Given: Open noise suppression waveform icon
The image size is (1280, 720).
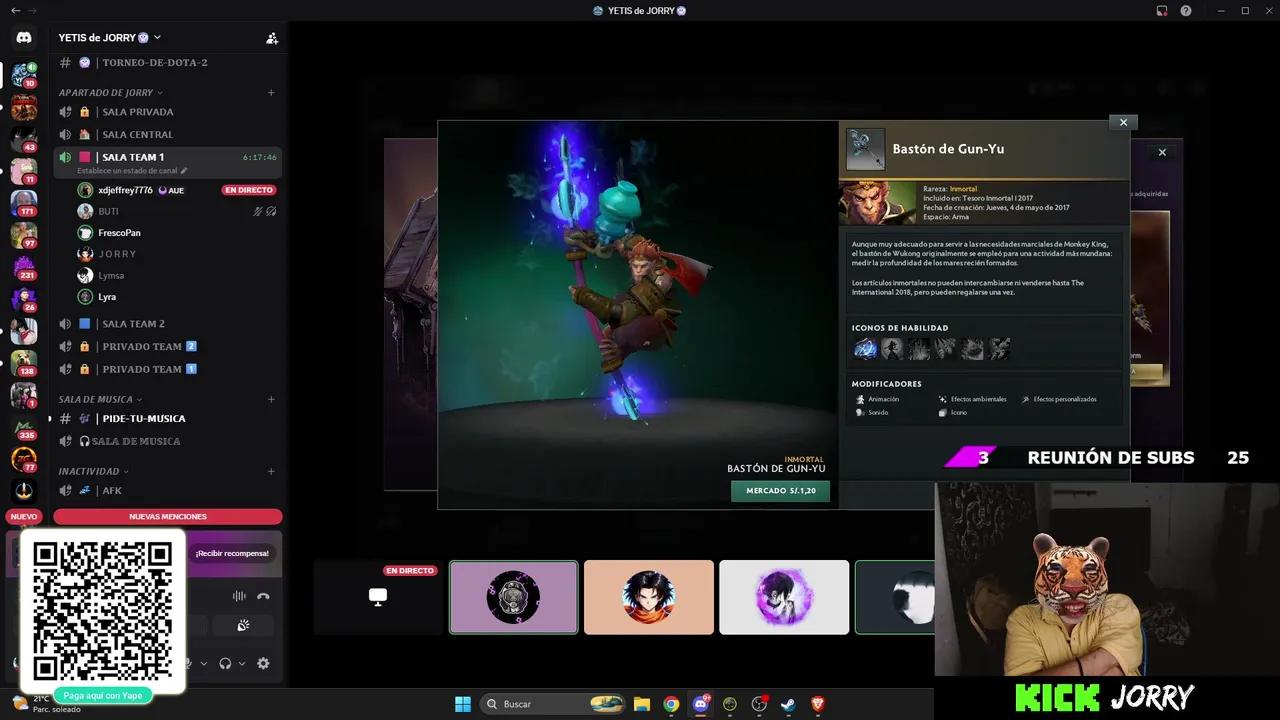Looking at the screenshot, I should pyautogui.click(x=239, y=596).
